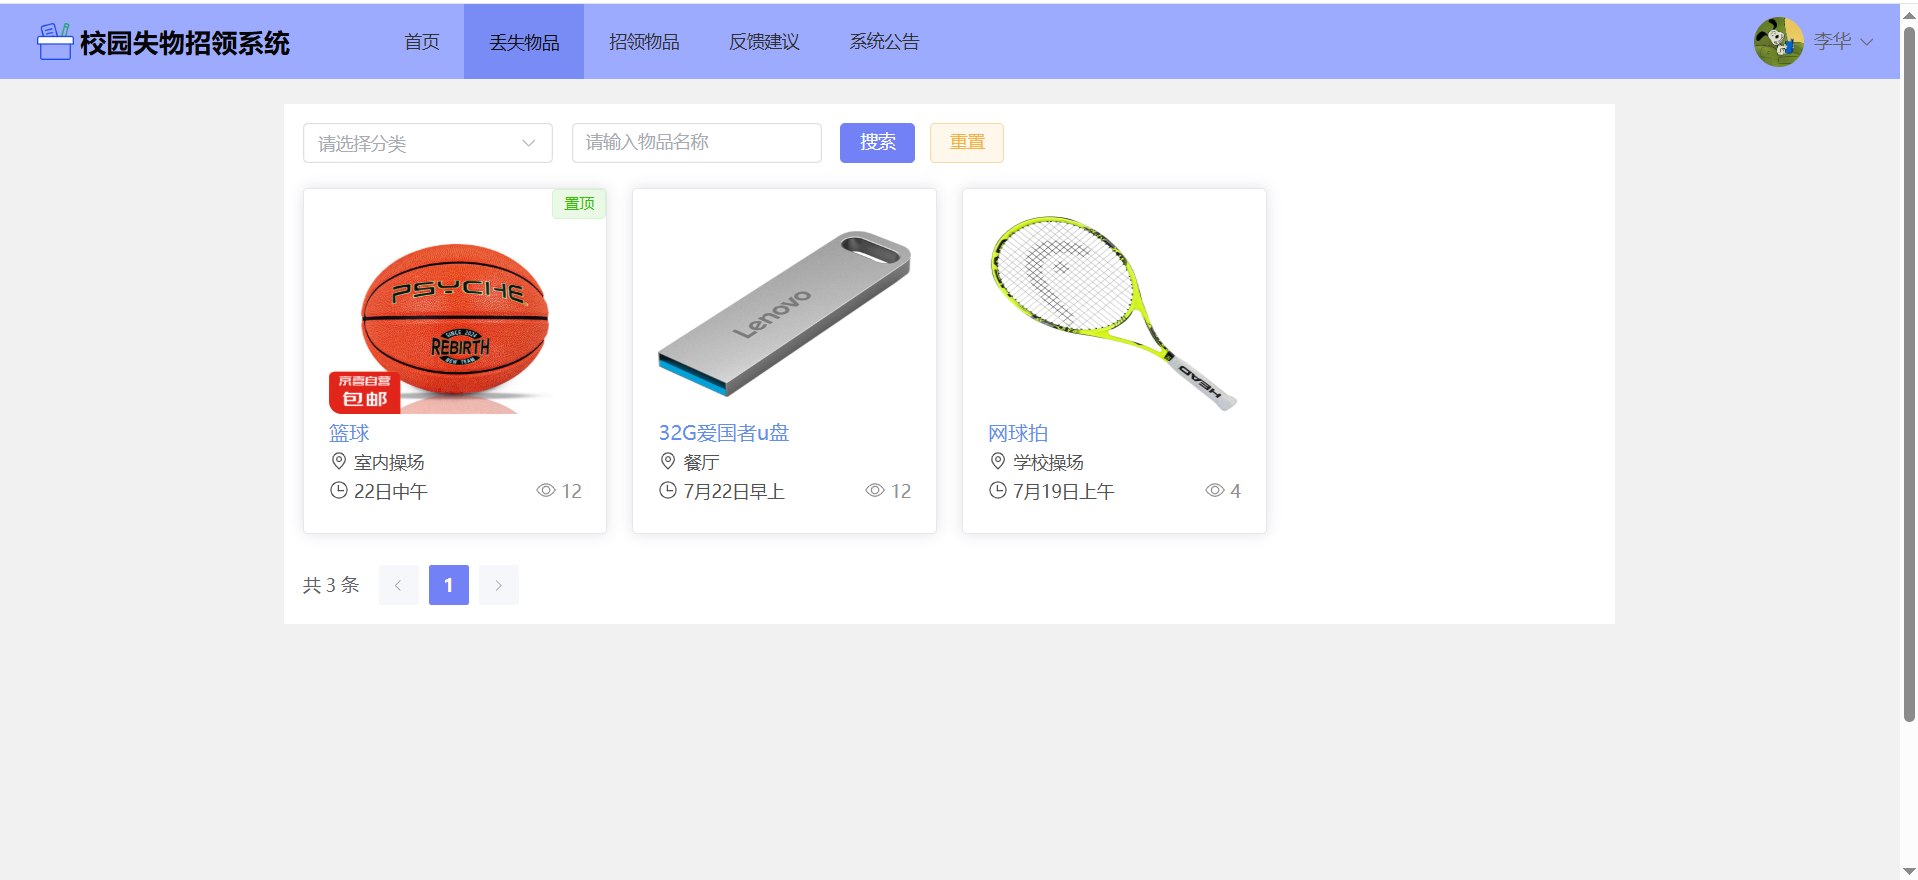This screenshot has height=880, width=1918.
Task: Open the 请选择分类 category dropdown
Action: click(x=428, y=143)
